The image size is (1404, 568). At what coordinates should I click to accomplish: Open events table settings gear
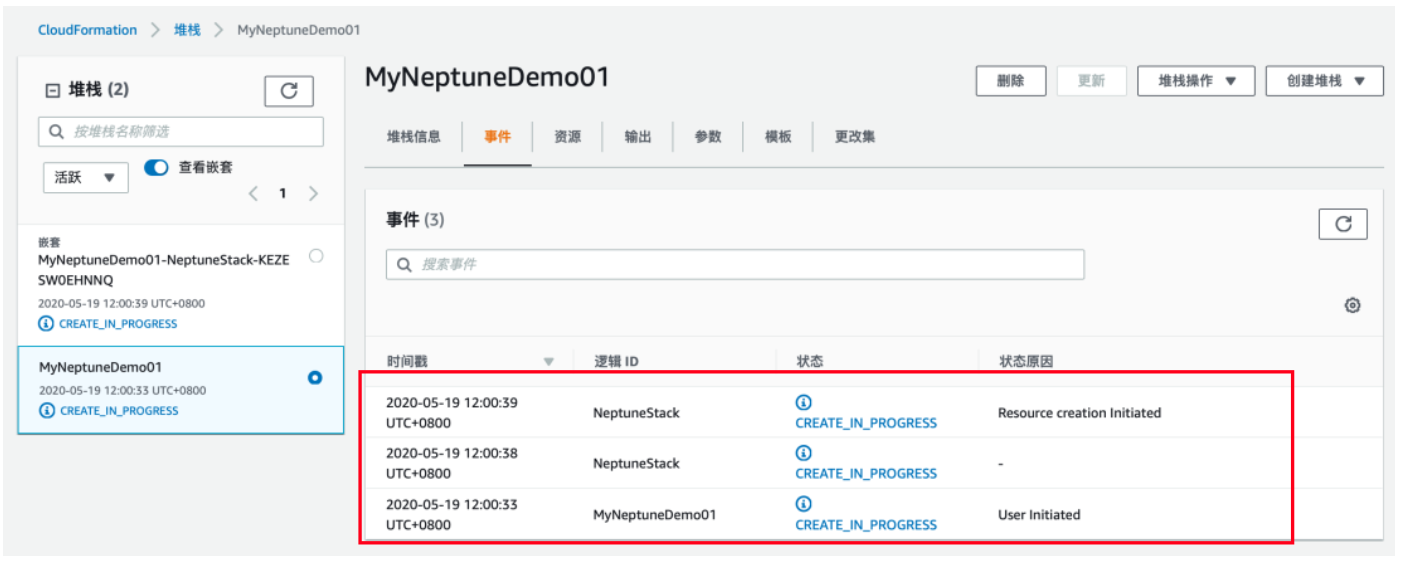point(1352,305)
